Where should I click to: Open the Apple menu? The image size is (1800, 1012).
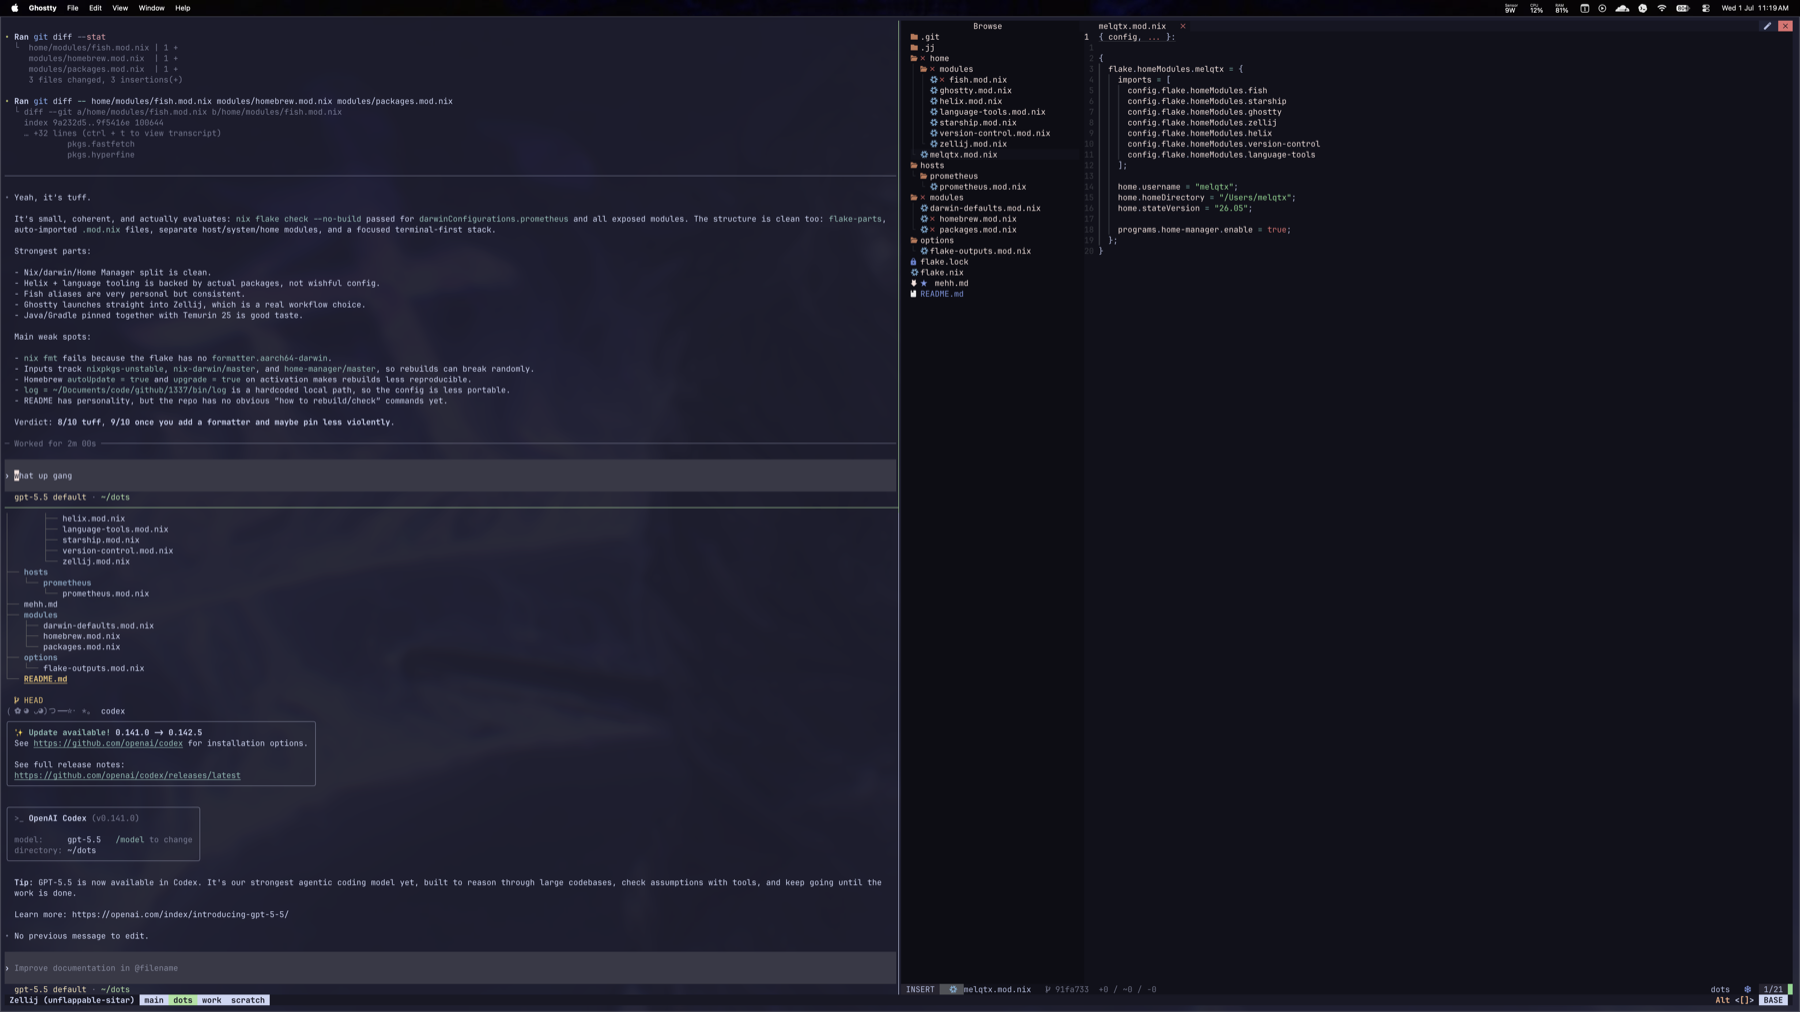(14, 8)
